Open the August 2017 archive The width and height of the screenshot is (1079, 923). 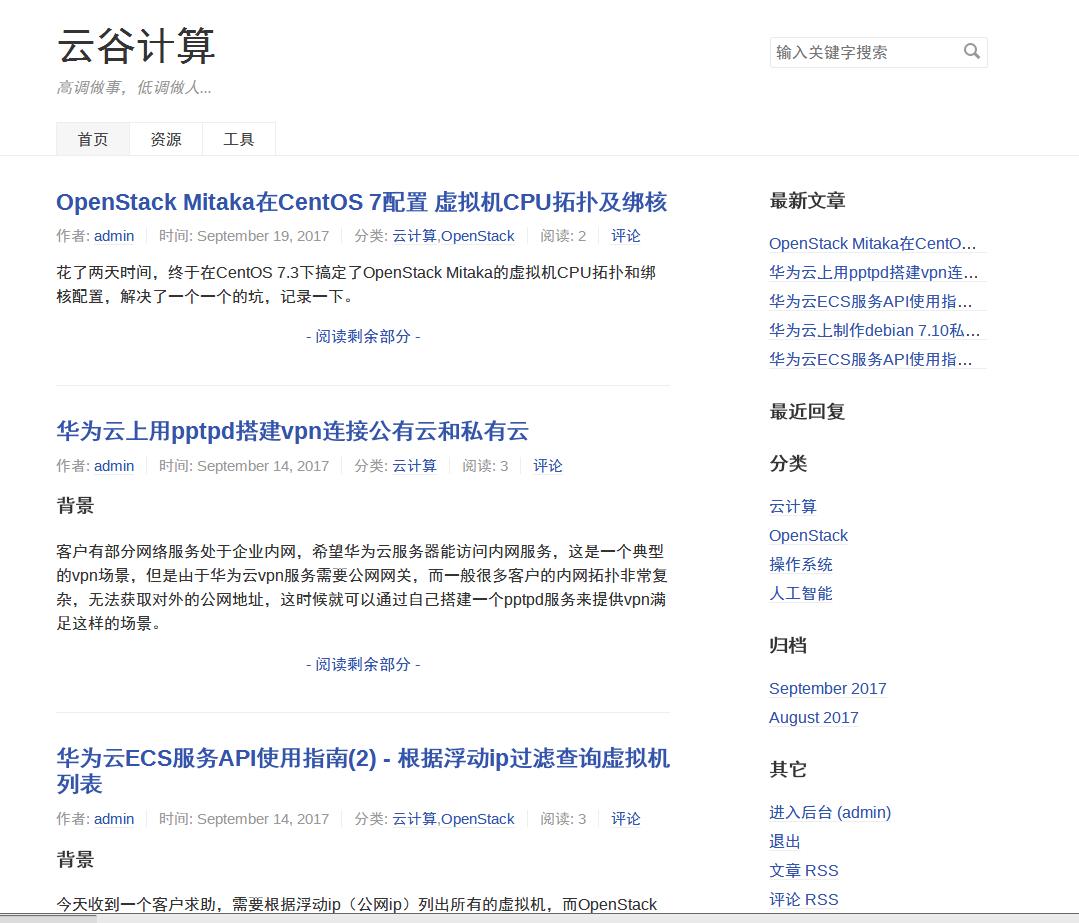coord(813,717)
